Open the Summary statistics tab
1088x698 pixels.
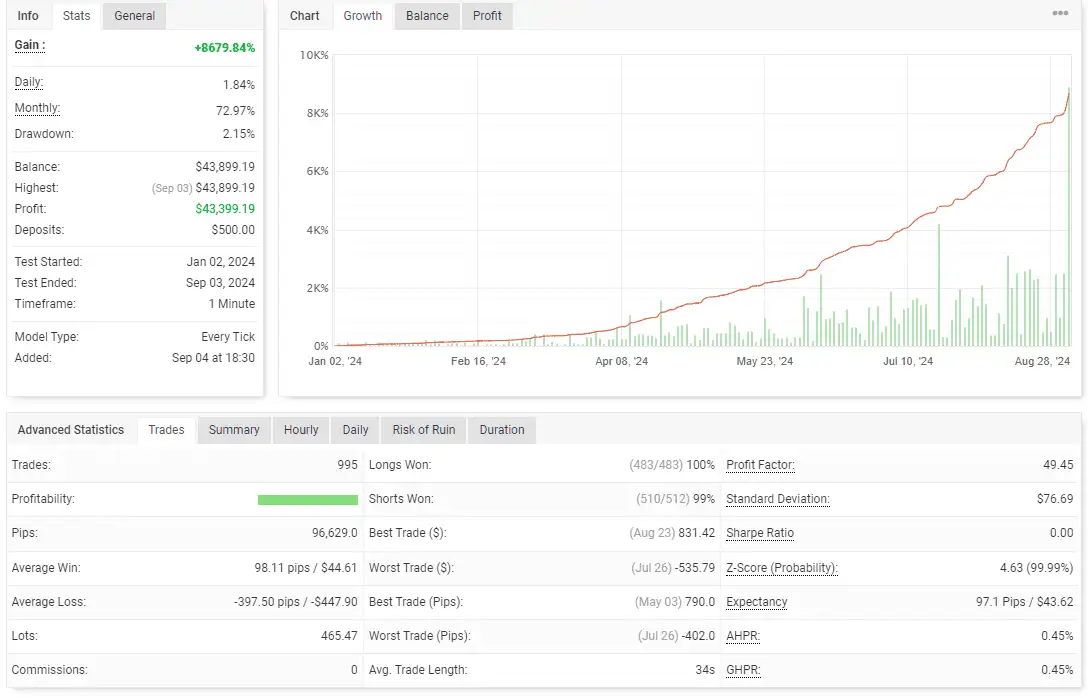coord(234,430)
